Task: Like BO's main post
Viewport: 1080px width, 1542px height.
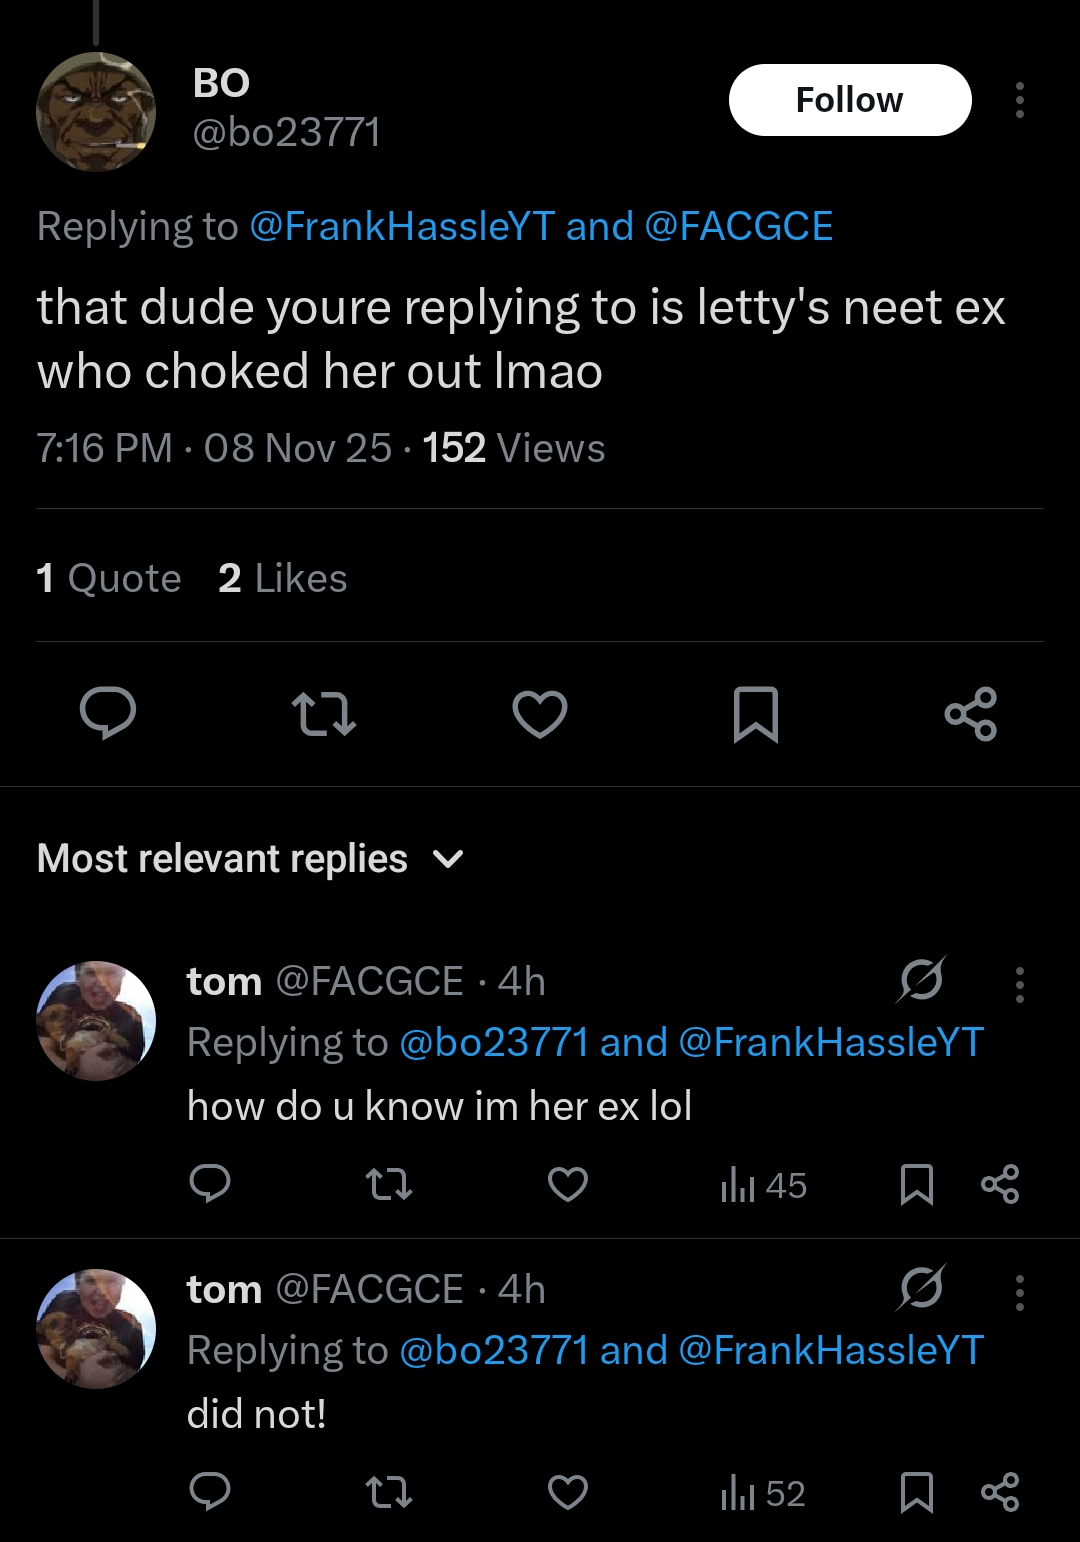Action: pyautogui.click(x=540, y=714)
